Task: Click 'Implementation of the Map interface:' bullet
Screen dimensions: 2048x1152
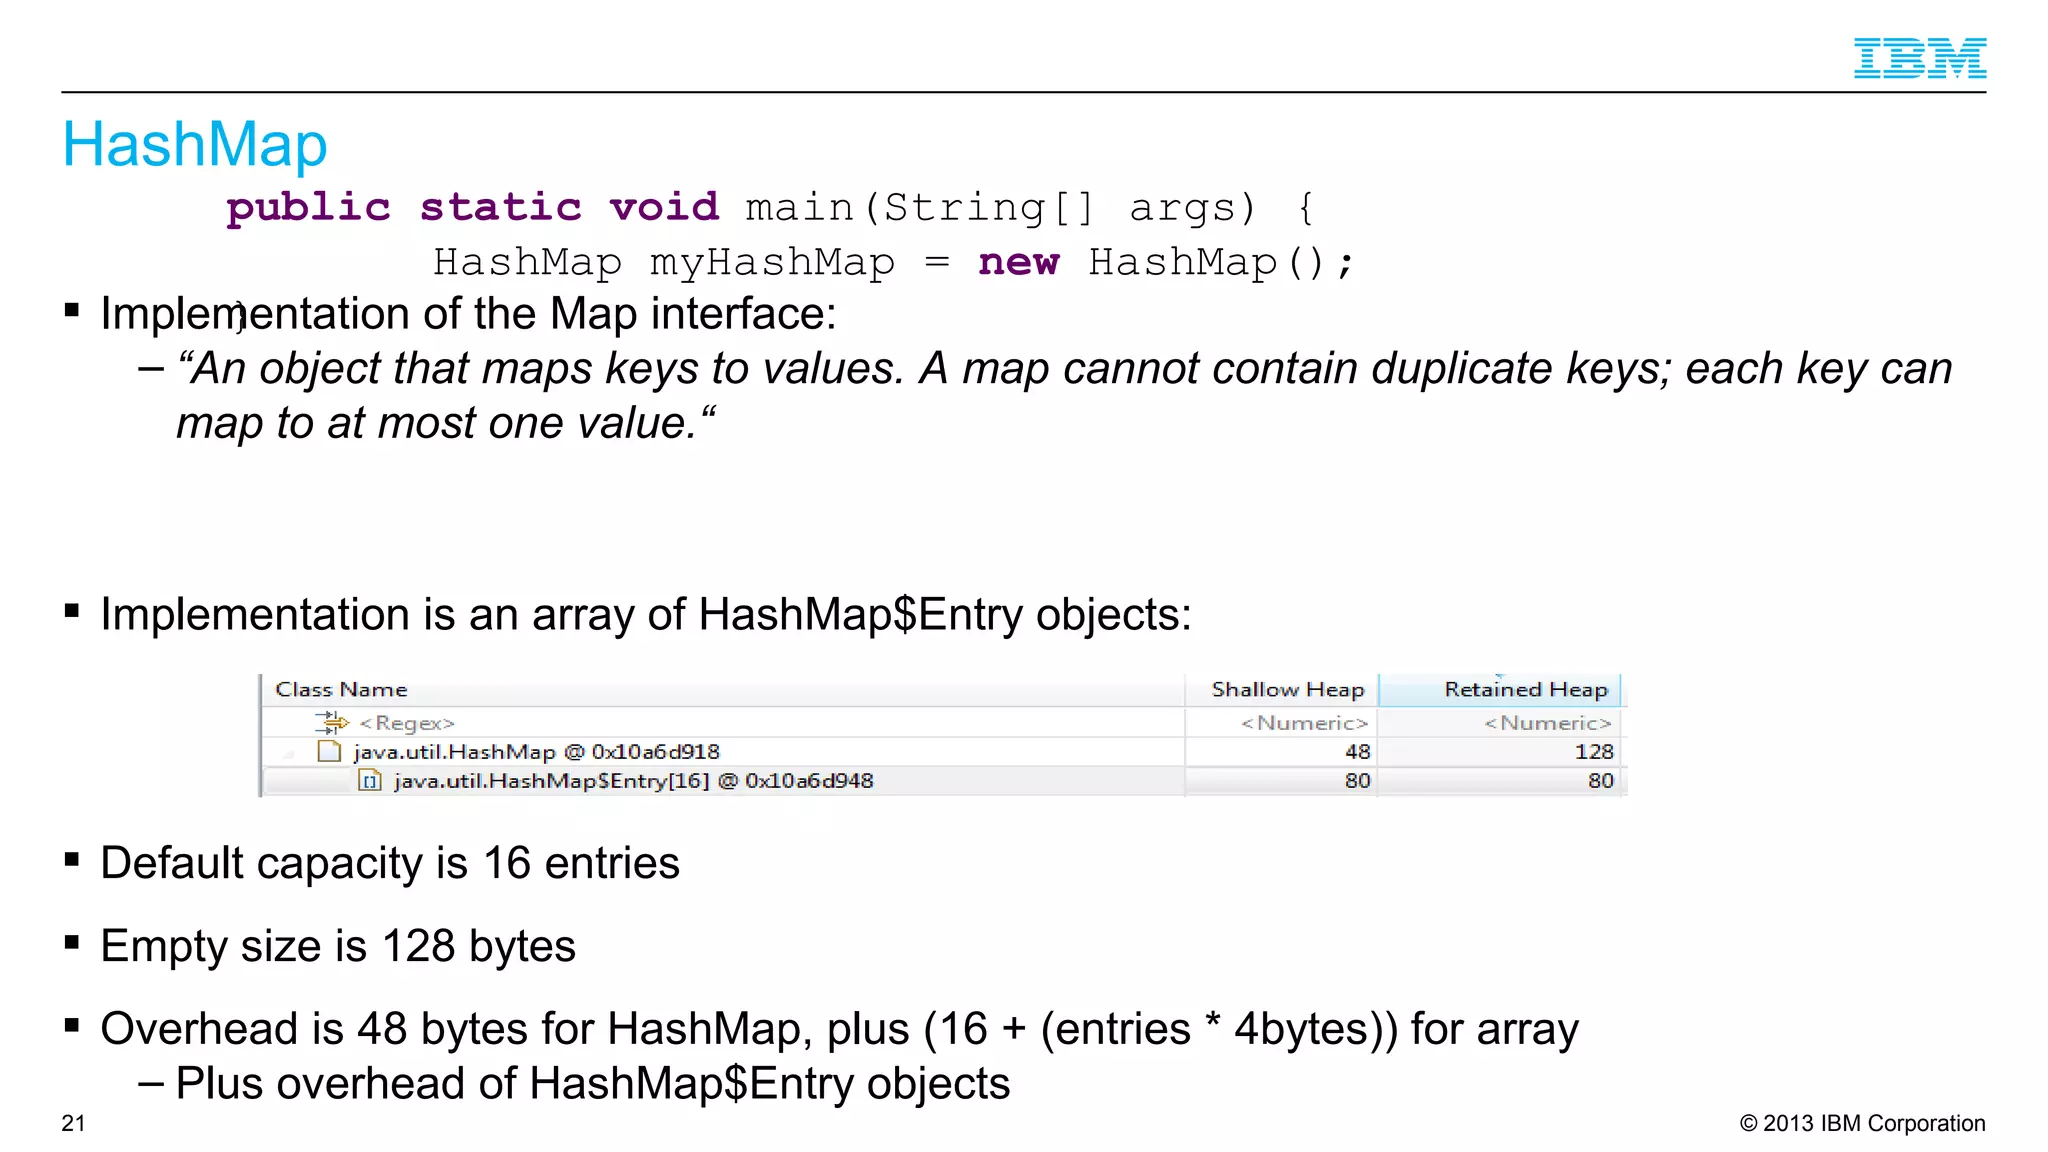Action: [468, 314]
